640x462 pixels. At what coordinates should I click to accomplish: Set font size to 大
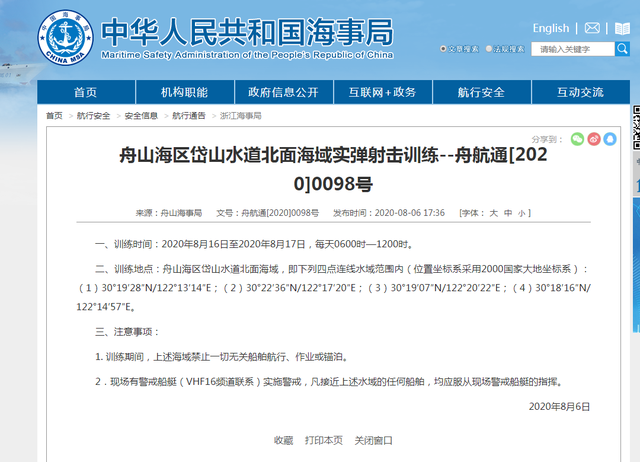[x=494, y=213]
